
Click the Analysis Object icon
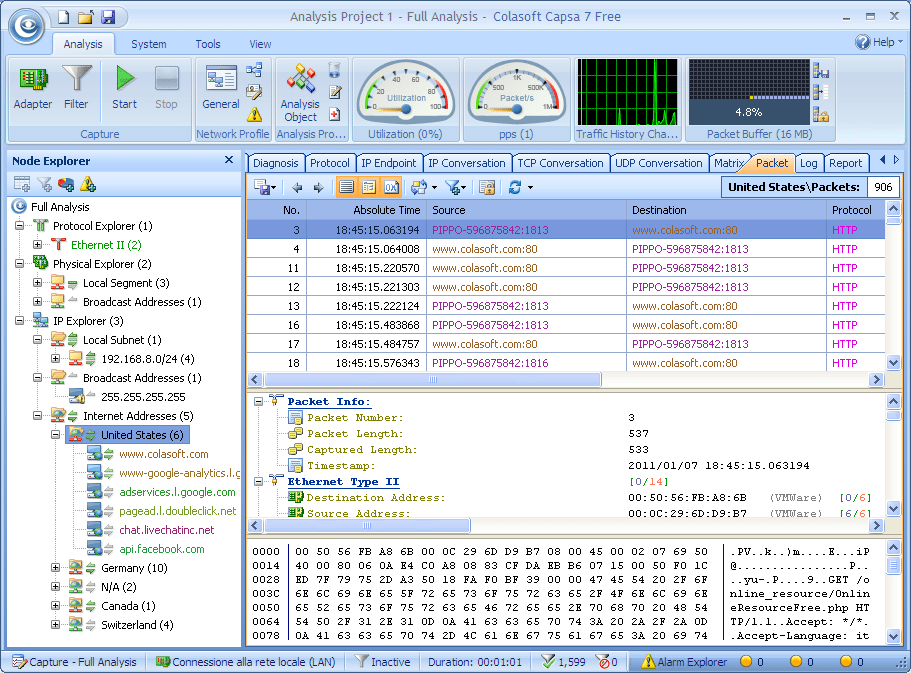[x=300, y=80]
